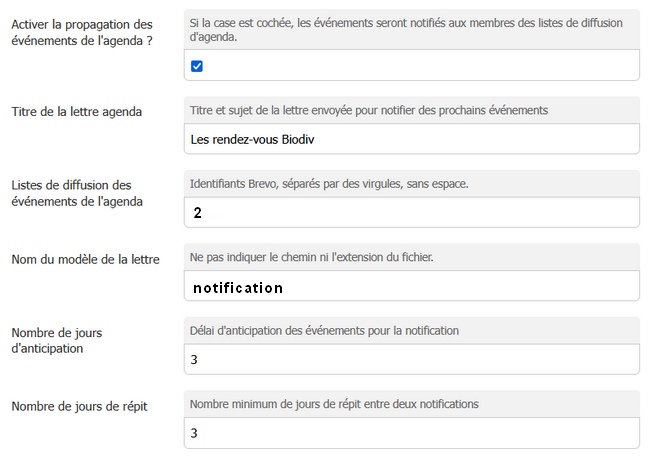Click the 'Délai d'anticipation des événements' description
The image size is (650, 458).
click(x=324, y=330)
